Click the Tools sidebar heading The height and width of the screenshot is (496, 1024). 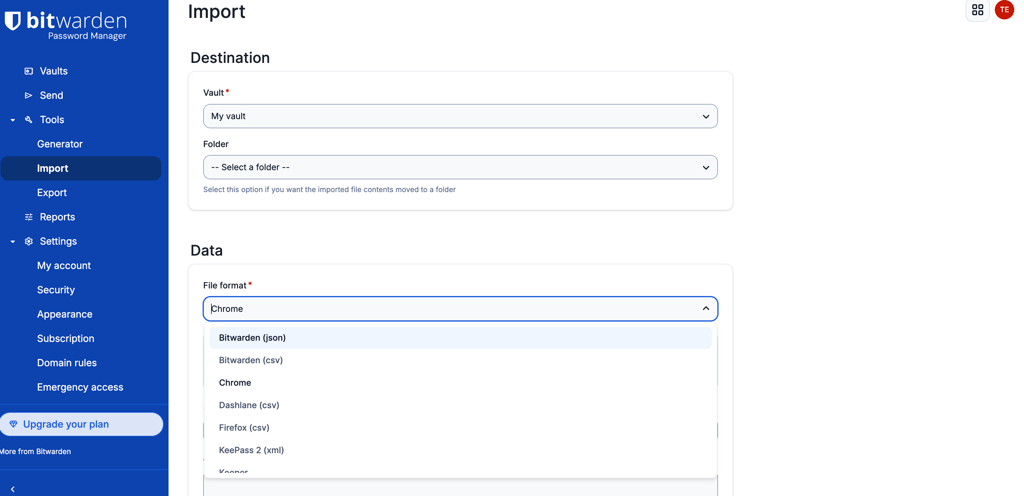(x=52, y=119)
